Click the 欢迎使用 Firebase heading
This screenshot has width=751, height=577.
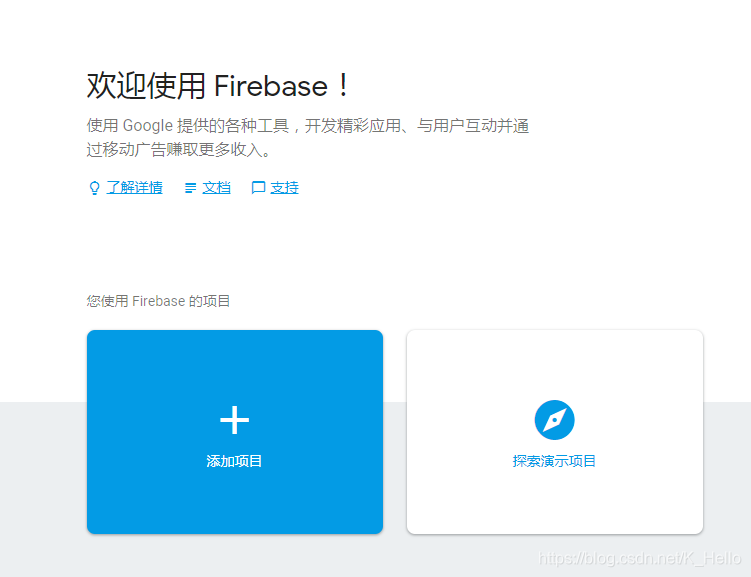[x=219, y=86]
